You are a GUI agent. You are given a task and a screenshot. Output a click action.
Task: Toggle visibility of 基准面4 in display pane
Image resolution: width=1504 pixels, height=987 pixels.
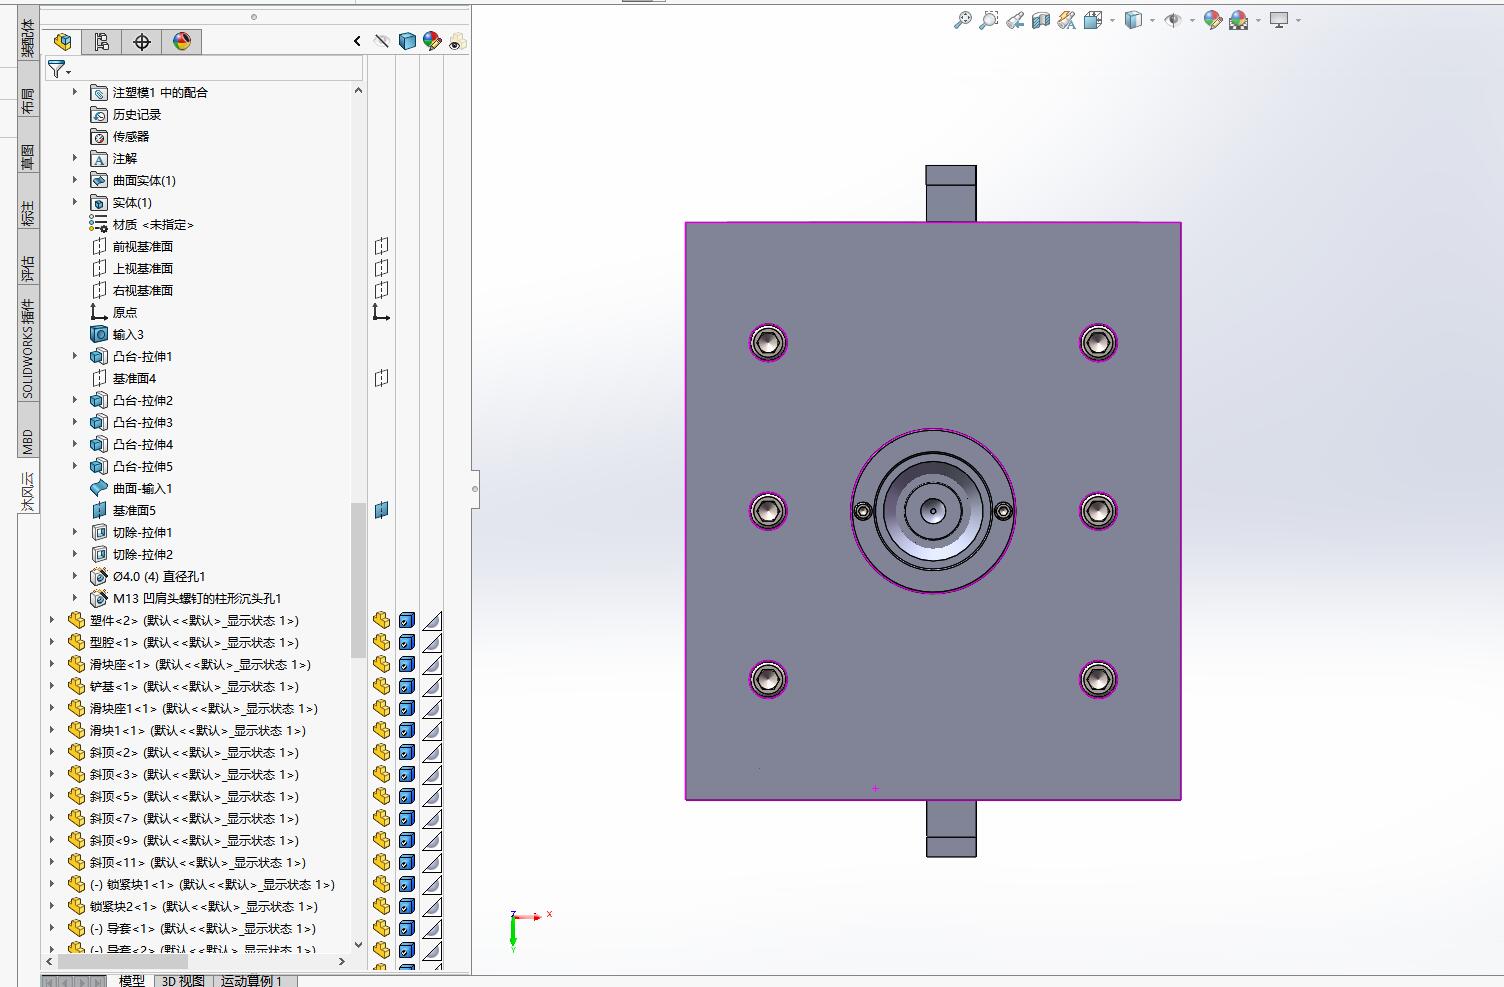[381, 378]
